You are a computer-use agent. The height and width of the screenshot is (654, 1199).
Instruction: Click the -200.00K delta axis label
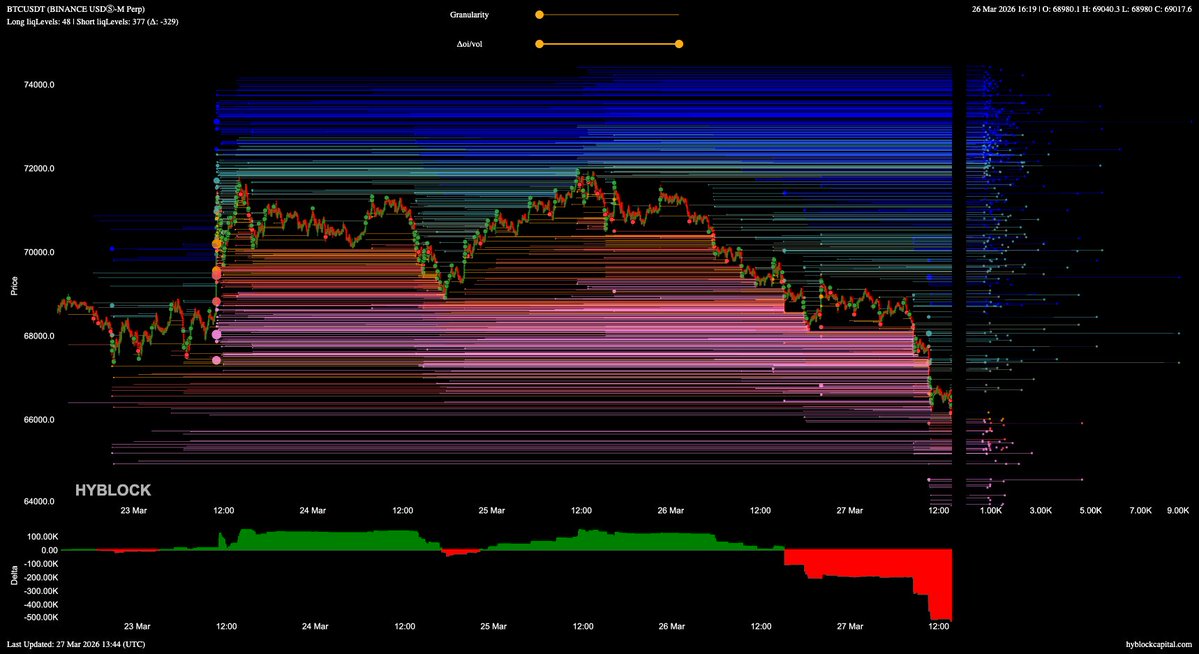click(41, 578)
